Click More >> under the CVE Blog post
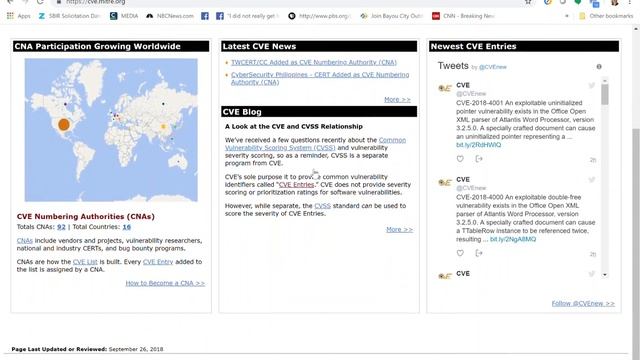 pos(399,229)
